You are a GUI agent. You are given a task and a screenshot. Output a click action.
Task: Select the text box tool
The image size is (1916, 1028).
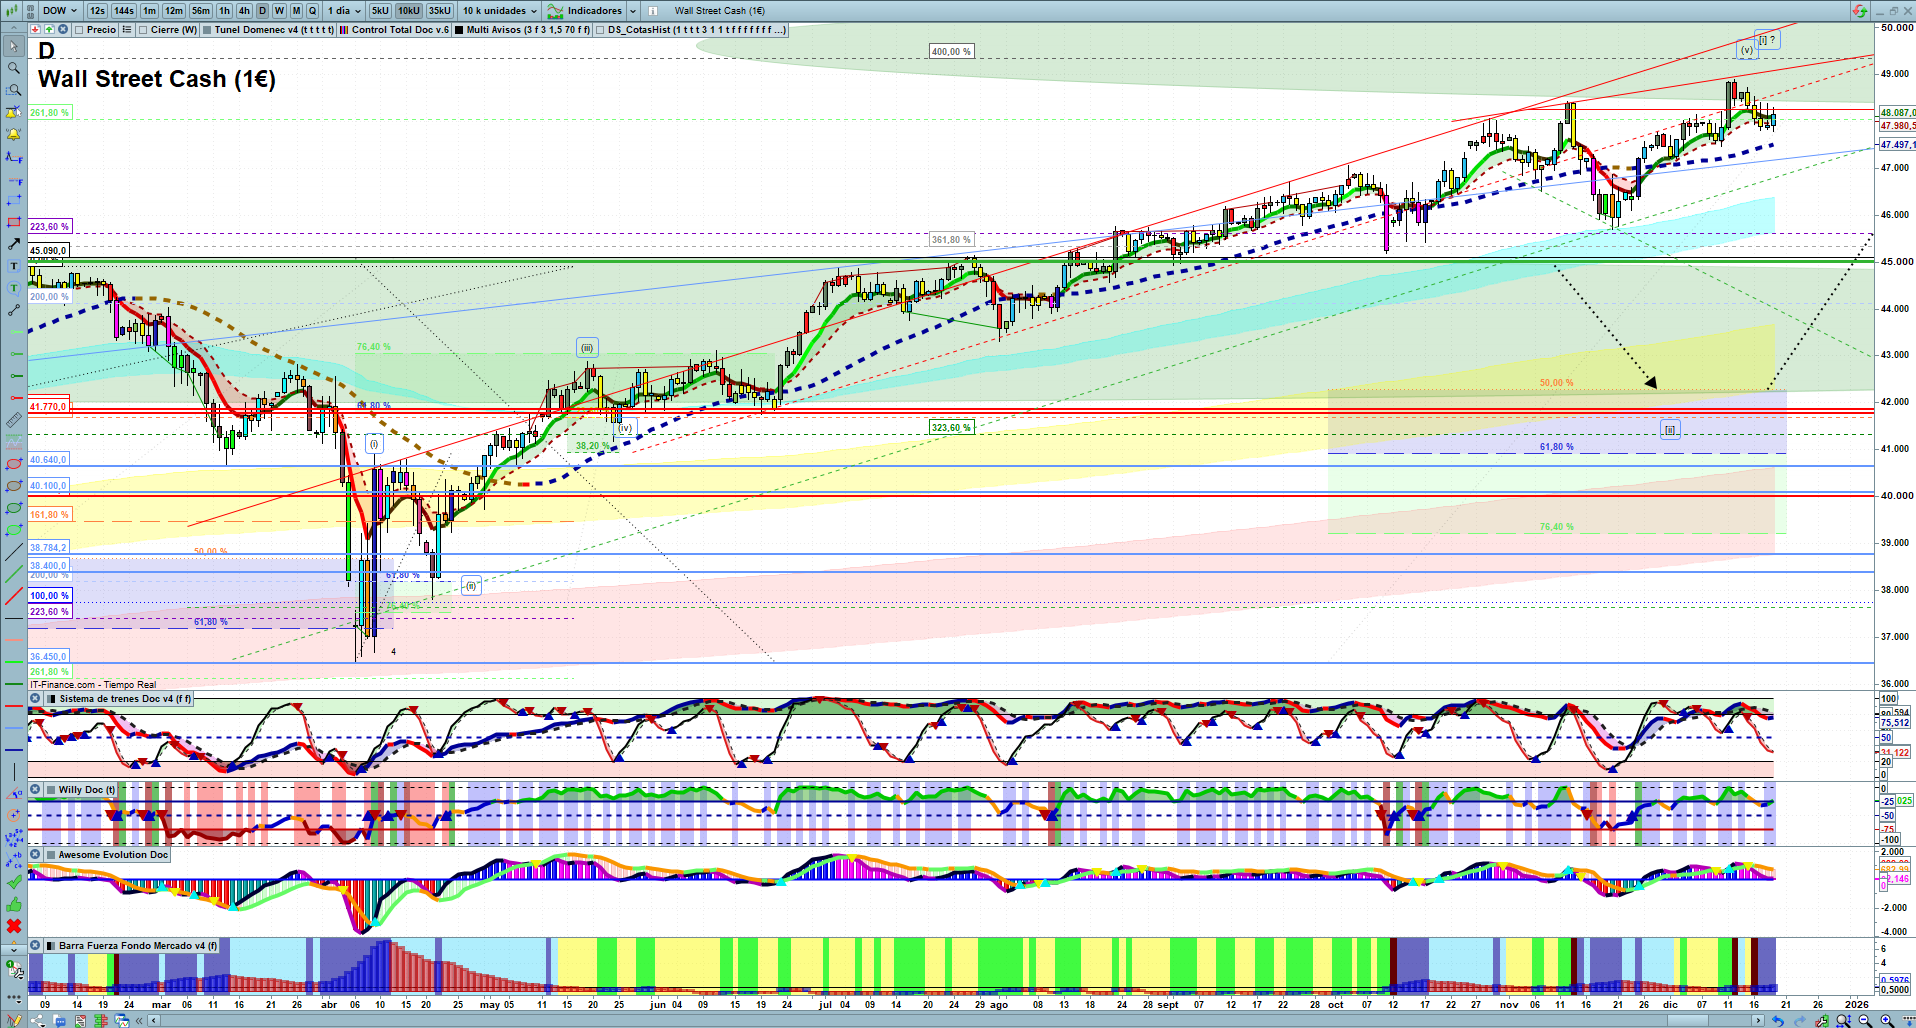pyautogui.click(x=14, y=266)
